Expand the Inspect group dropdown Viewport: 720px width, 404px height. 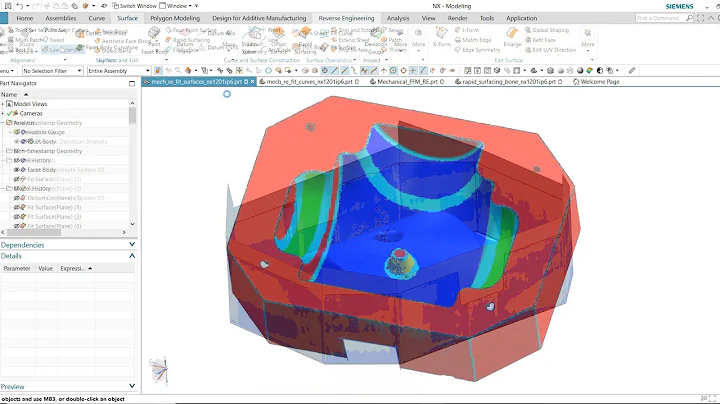[x=386, y=60]
